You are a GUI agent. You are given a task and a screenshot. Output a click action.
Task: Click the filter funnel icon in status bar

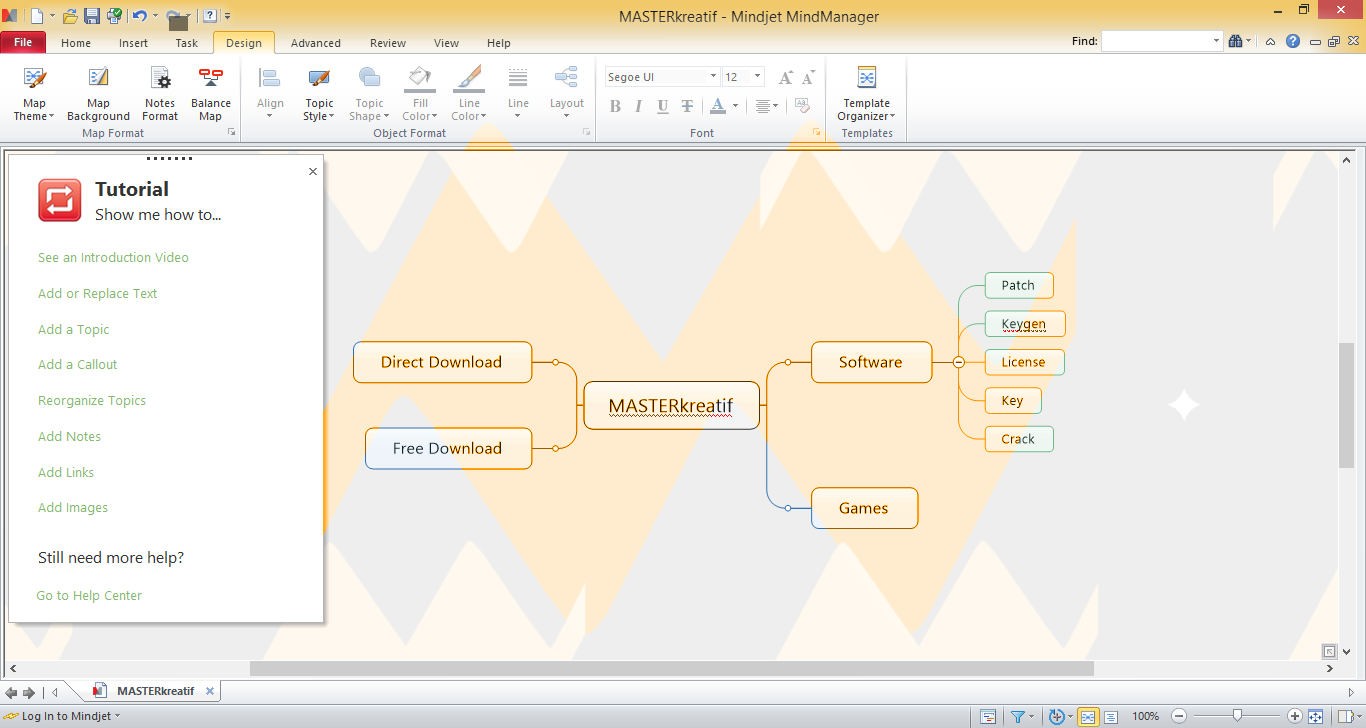[1017, 717]
